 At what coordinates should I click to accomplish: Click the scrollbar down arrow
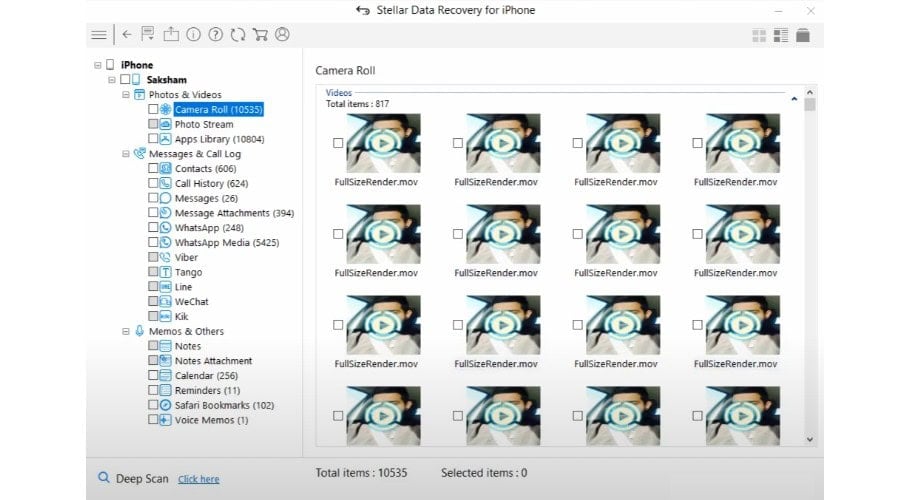pyautogui.click(x=809, y=439)
